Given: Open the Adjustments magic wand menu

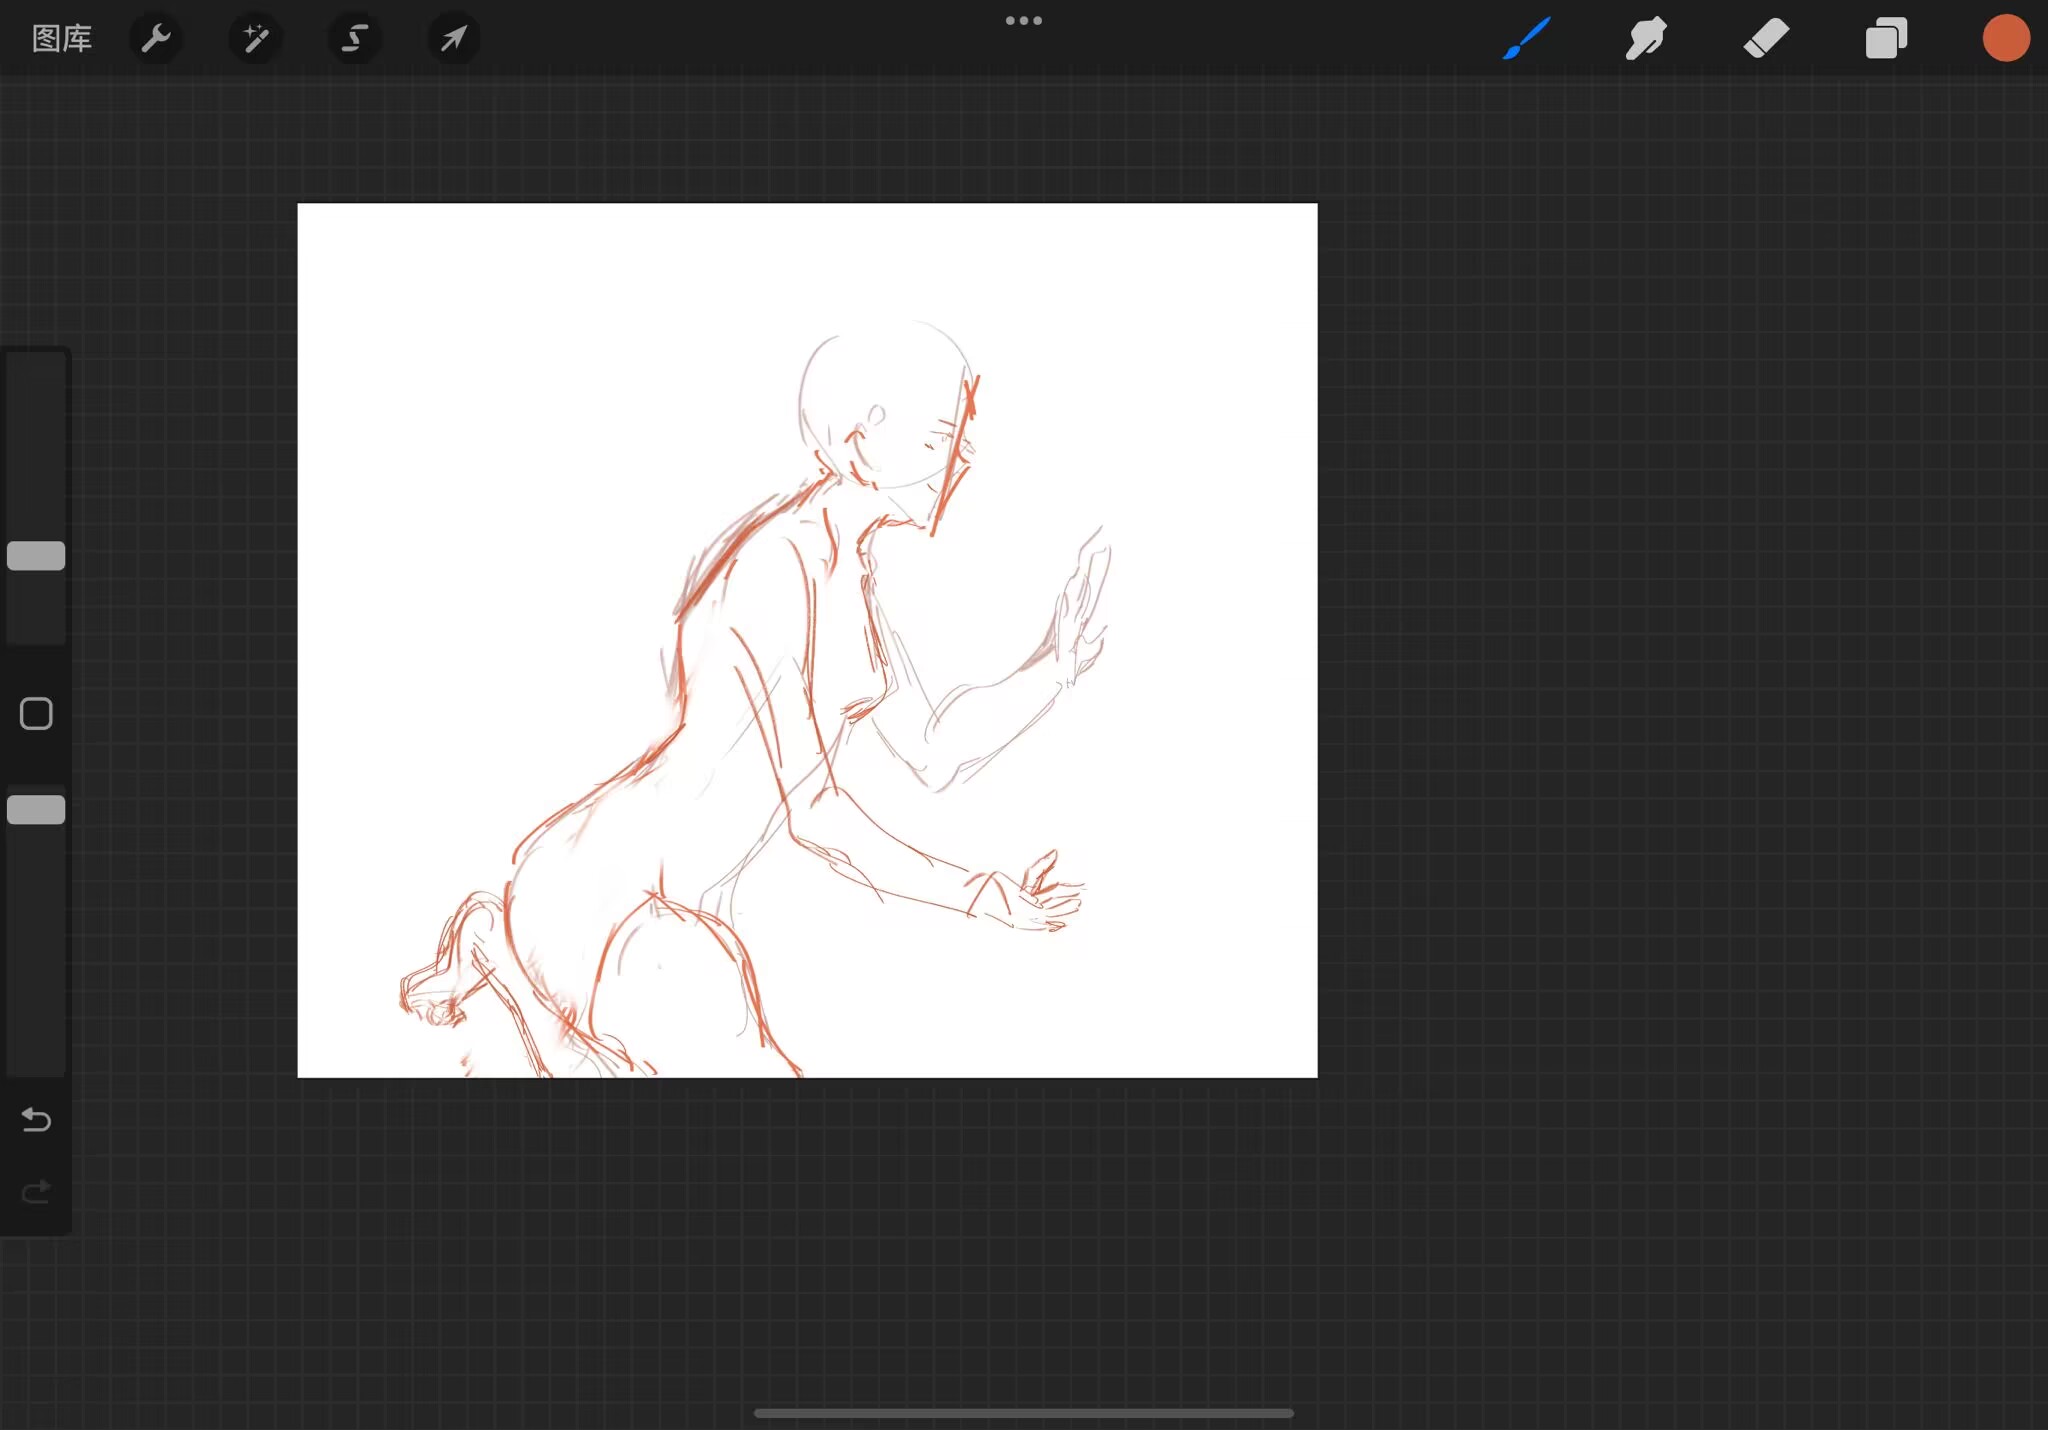Looking at the screenshot, I should pyautogui.click(x=255, y=39).
